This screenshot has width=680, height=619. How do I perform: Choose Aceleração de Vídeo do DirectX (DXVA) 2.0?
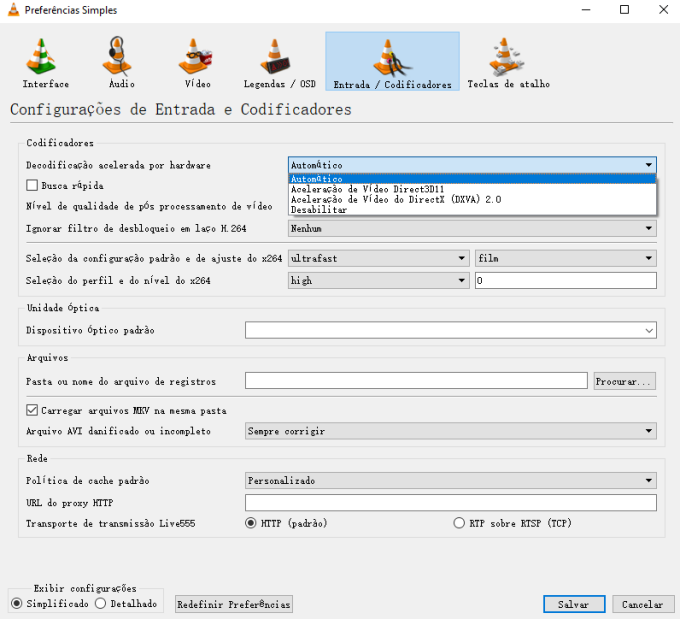[472, 200]
